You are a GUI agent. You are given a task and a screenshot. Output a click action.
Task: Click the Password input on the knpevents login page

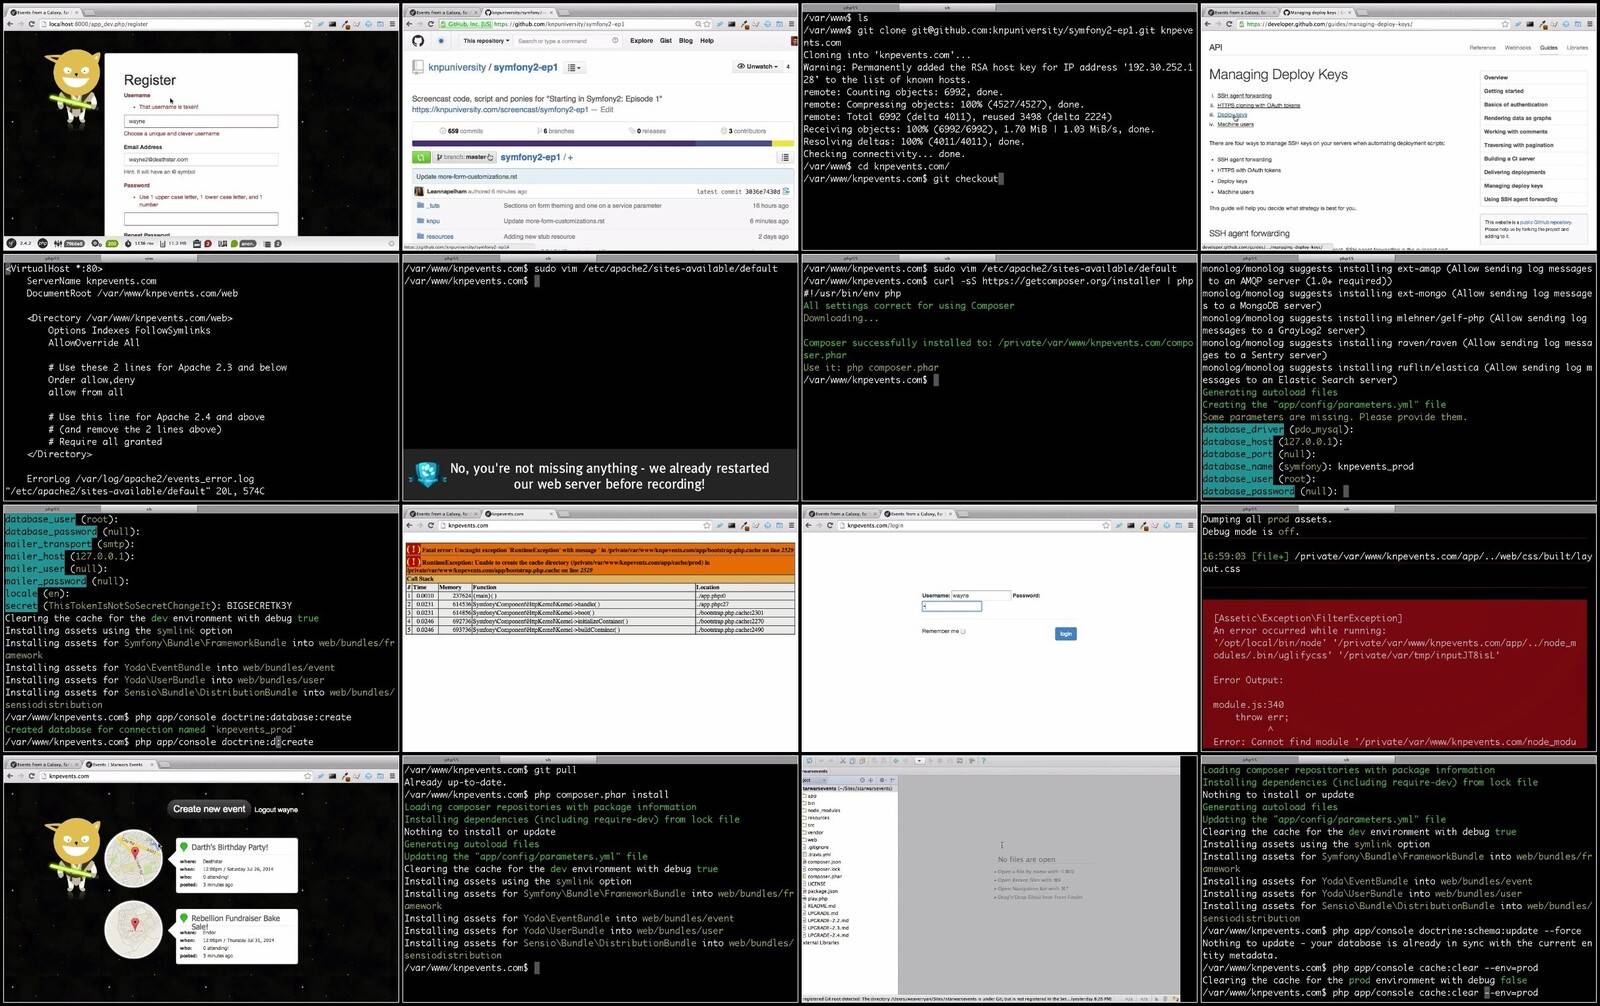(952, 606)
